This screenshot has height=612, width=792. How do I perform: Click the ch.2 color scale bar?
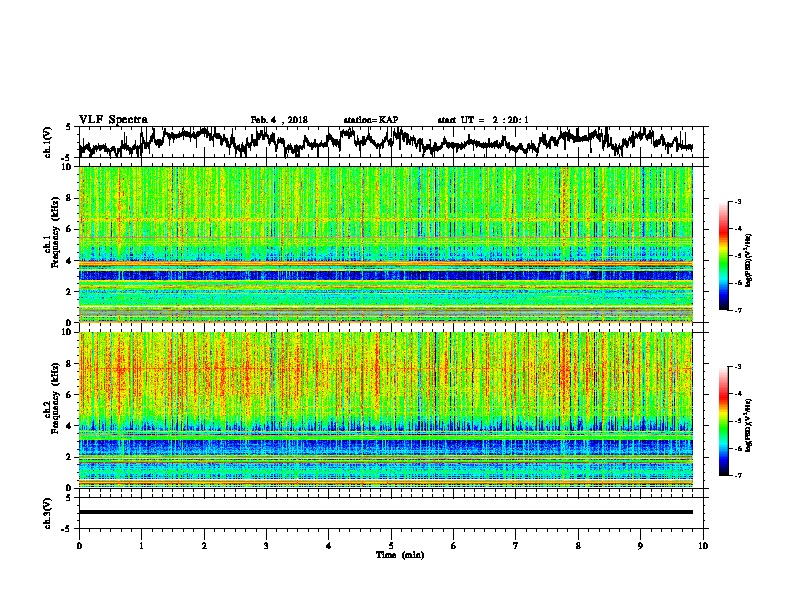click(x=724, y=421)
